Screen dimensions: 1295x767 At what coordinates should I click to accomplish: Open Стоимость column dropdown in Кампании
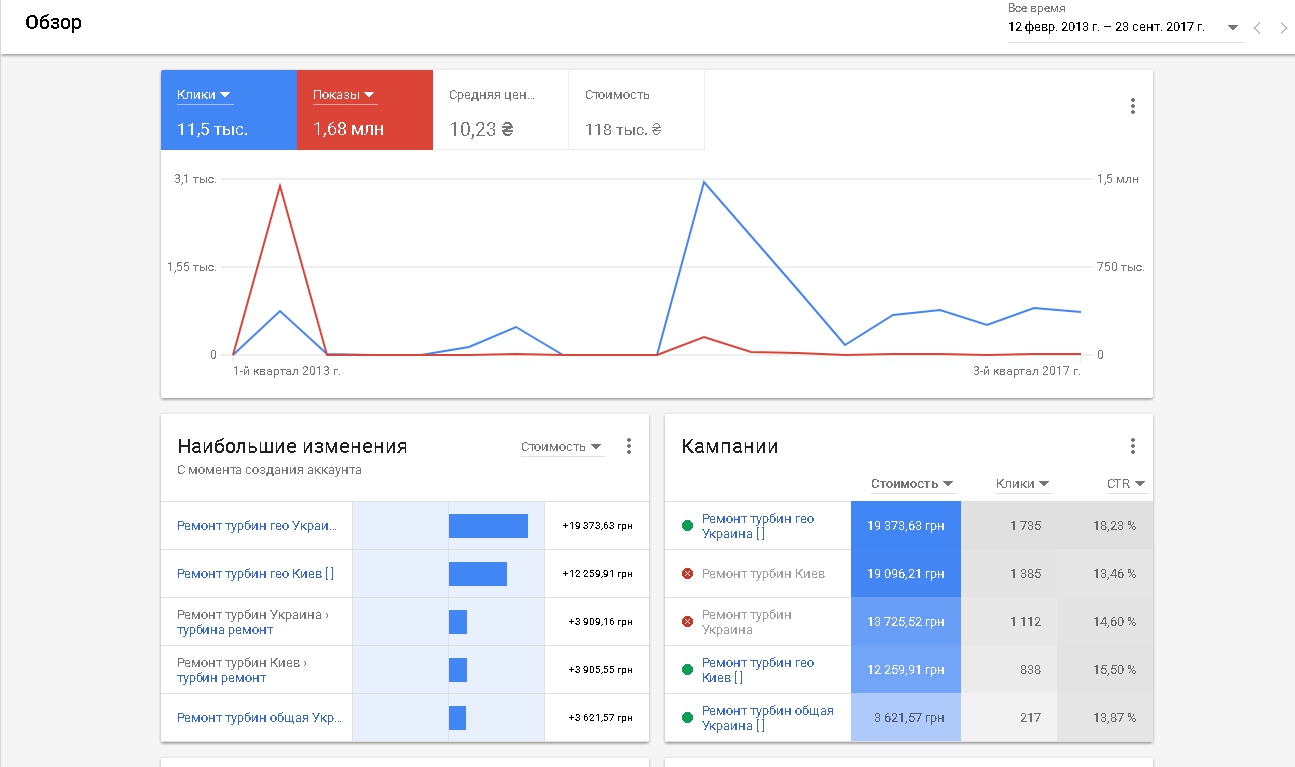(x=912, y=484)
